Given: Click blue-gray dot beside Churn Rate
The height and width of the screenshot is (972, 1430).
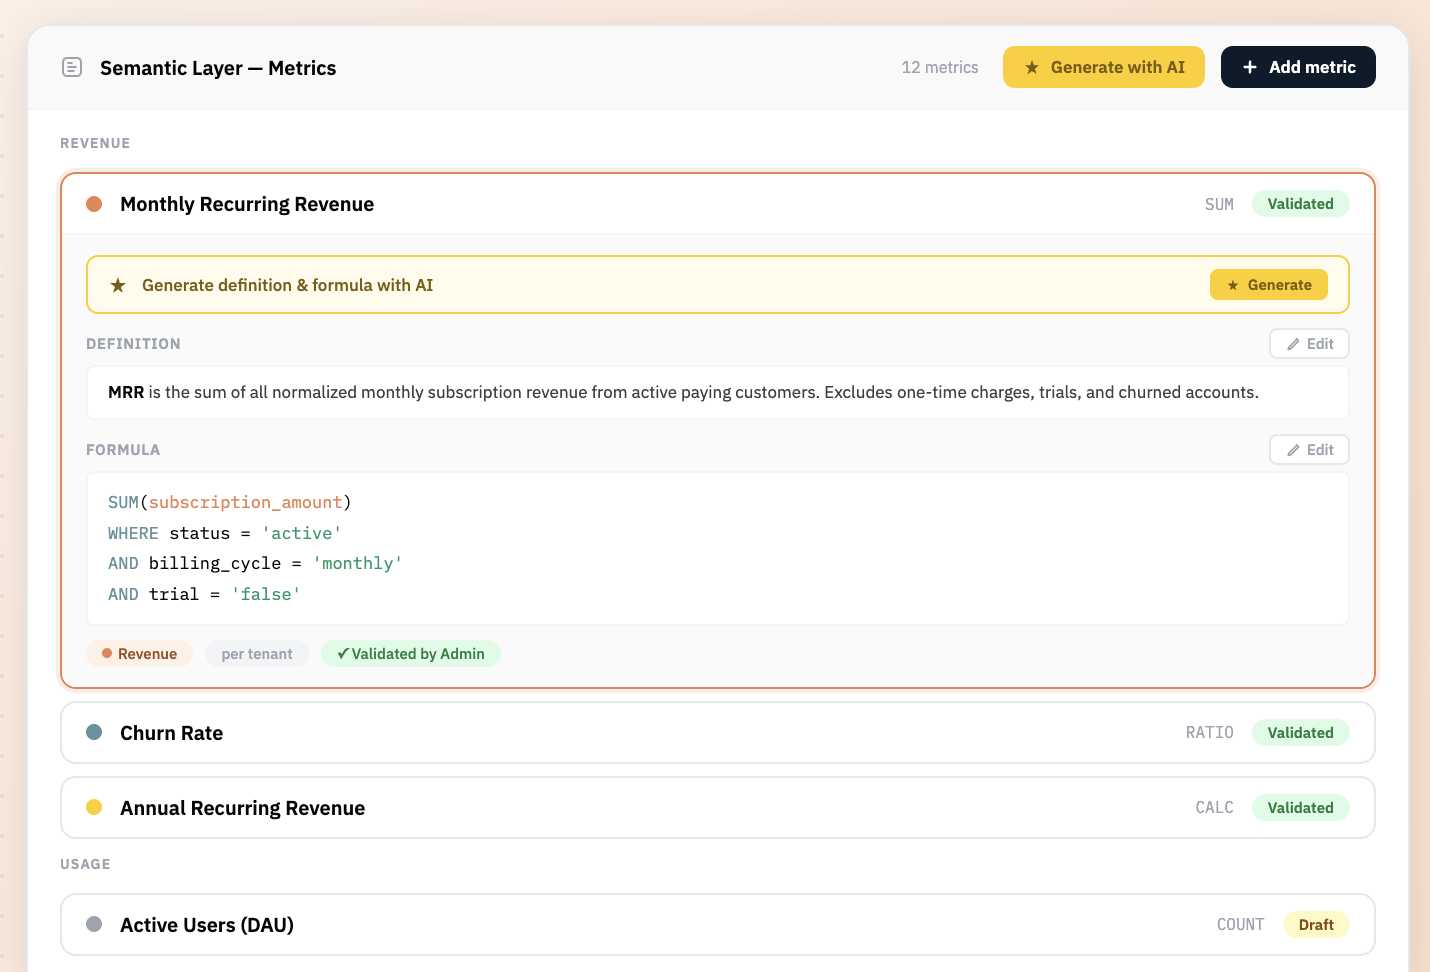Looking at the screenshot, I should 94,732.
